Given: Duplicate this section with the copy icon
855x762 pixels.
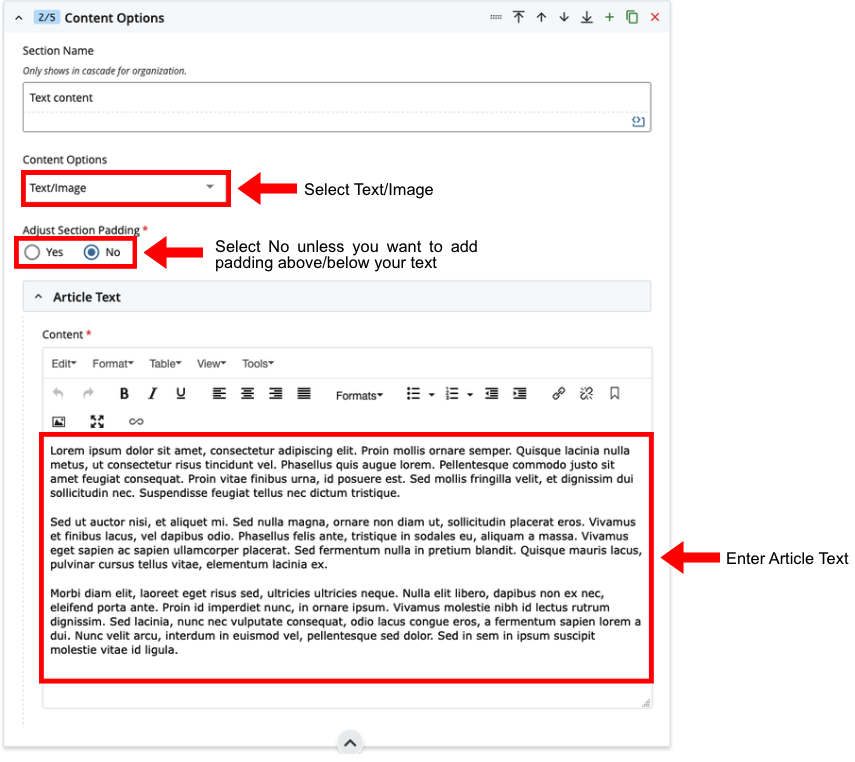Looking at the screenshot, I should tap(632, 18).
